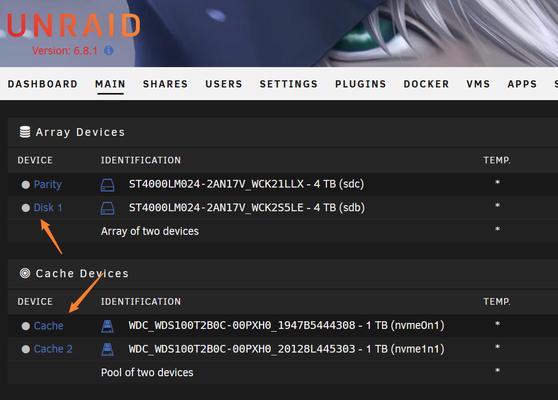Click the IDENTIFICATION header in the Array Devices table

(x=141, y=160)
